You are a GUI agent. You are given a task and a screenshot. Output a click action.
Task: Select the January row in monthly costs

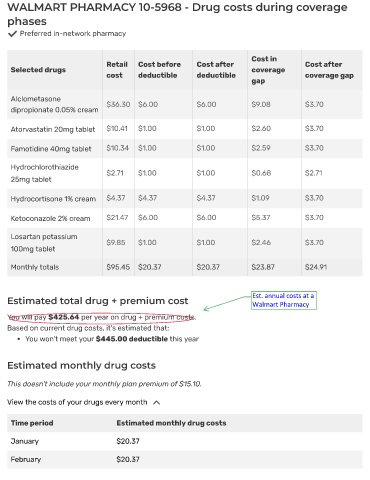click(x=185, y=441)
